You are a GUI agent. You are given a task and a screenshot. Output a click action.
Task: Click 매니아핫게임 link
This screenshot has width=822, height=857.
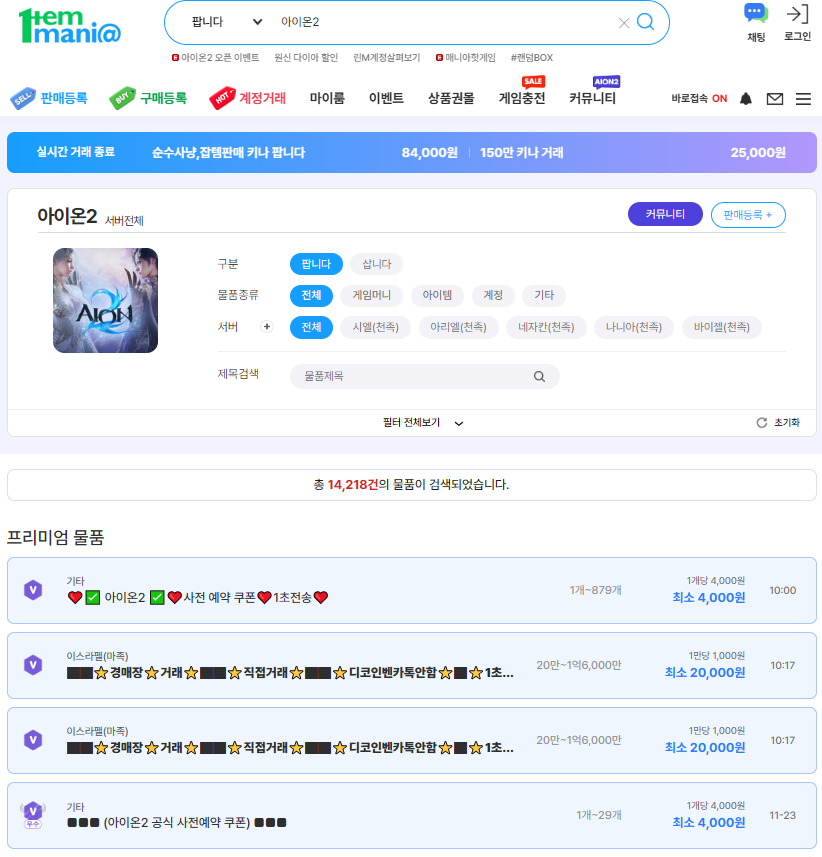[466, 57]
